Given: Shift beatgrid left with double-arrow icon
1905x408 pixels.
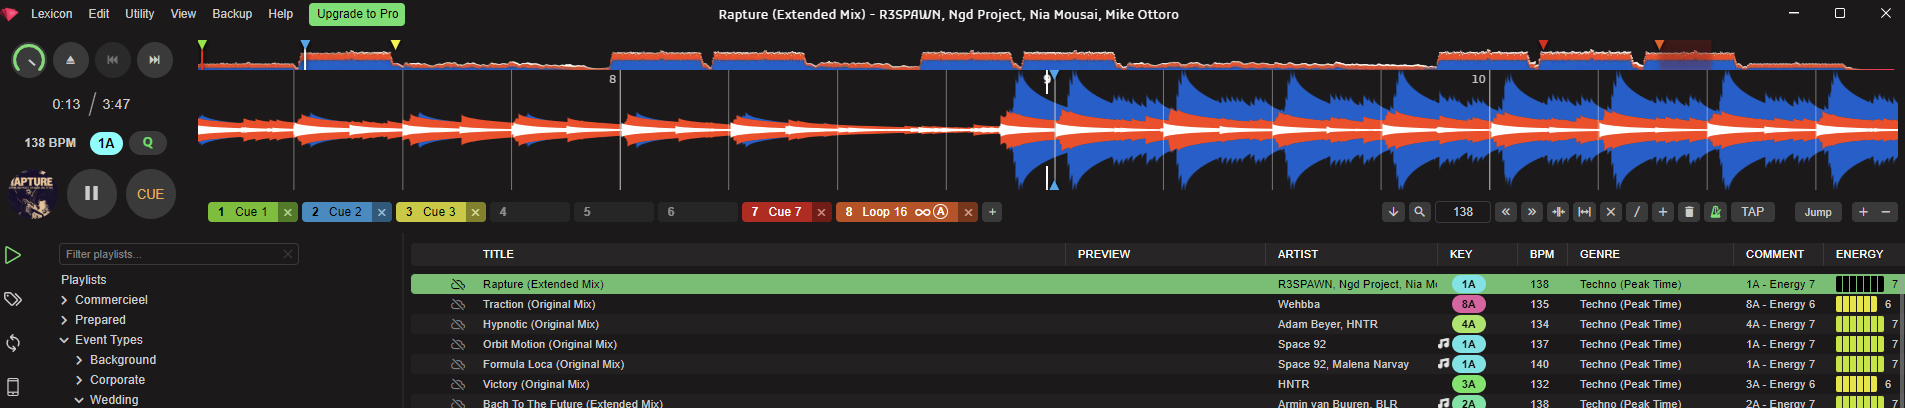Looking at the screenshot, I should pyautogui.click(x=1505, y=212).
